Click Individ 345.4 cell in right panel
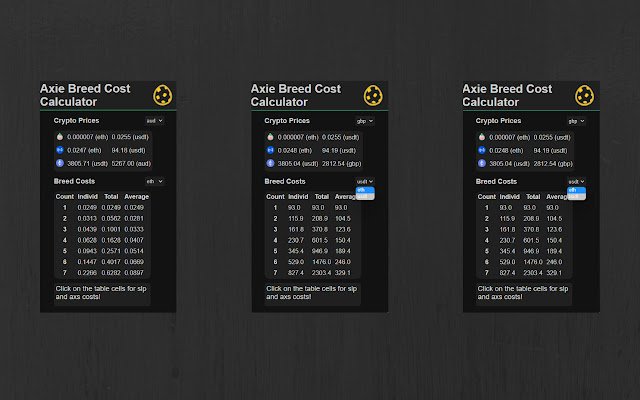This screenshot has width=640, height=400. click(x=507, y=251)
